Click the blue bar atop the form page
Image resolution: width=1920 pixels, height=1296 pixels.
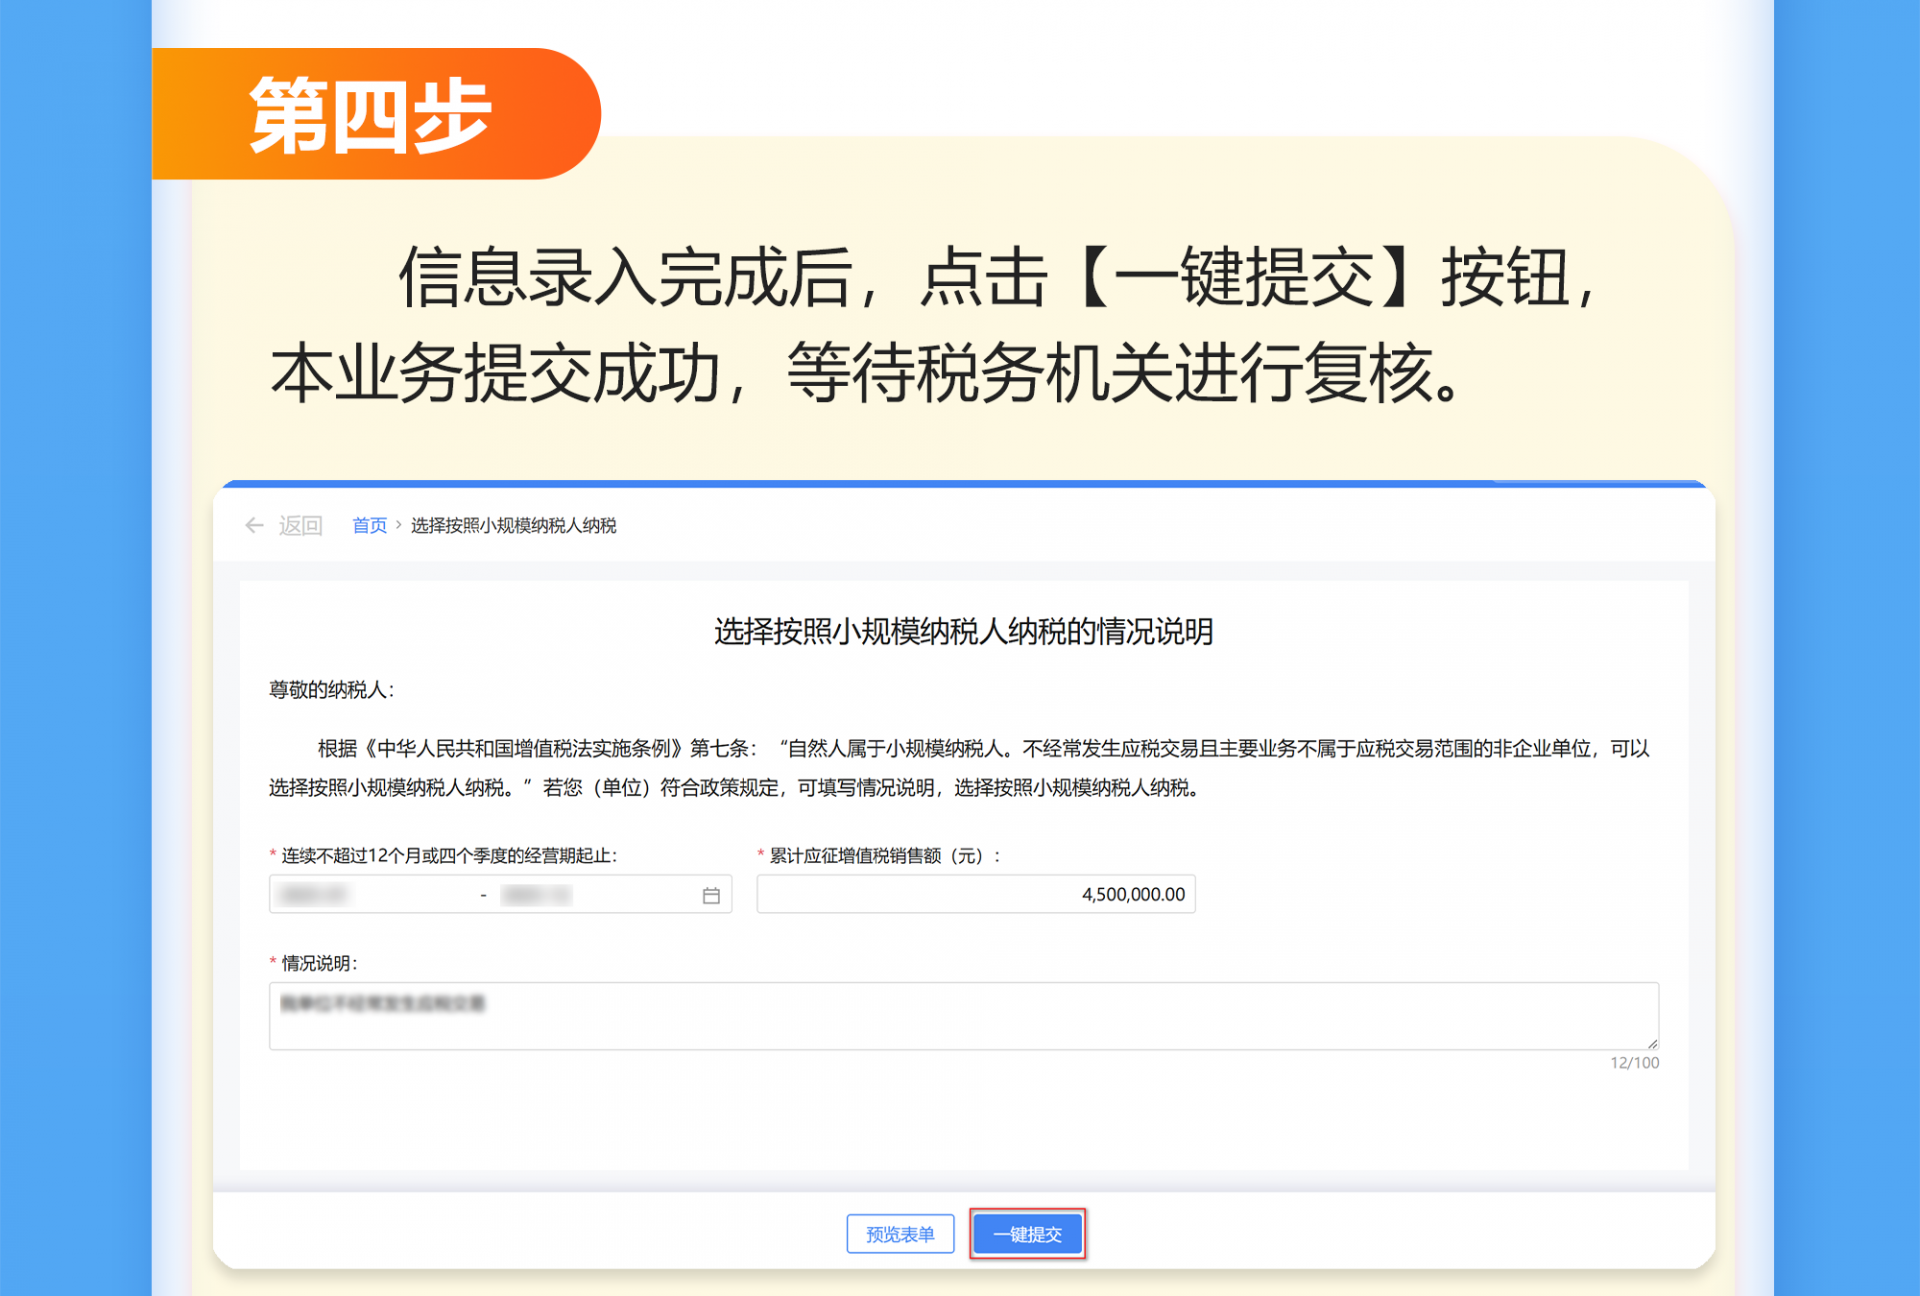[x=960, y=484]
